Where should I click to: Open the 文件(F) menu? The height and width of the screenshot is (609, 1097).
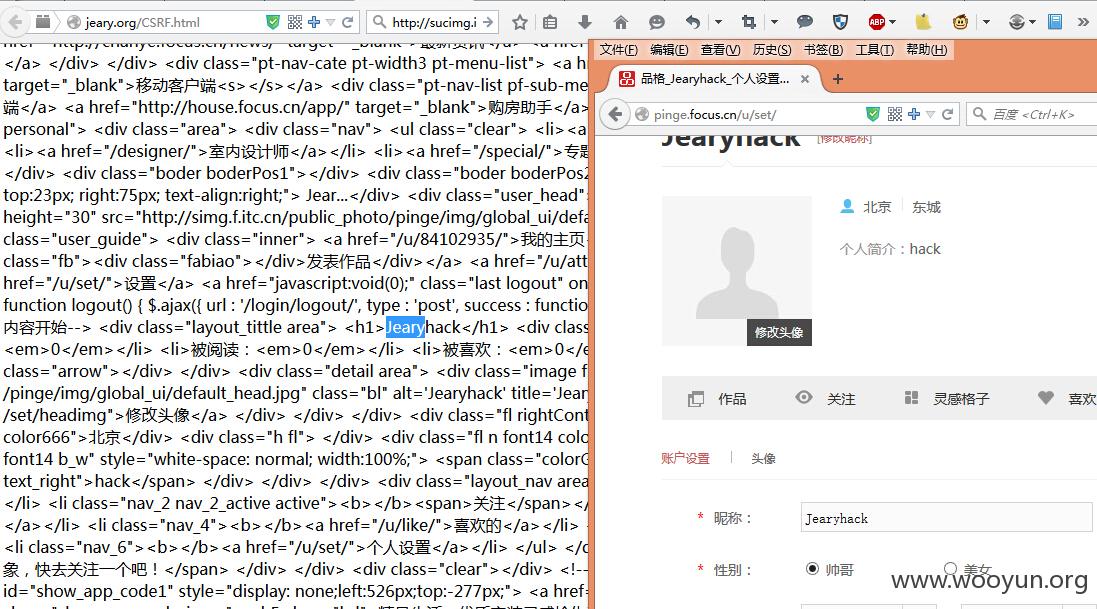point(618,50)
